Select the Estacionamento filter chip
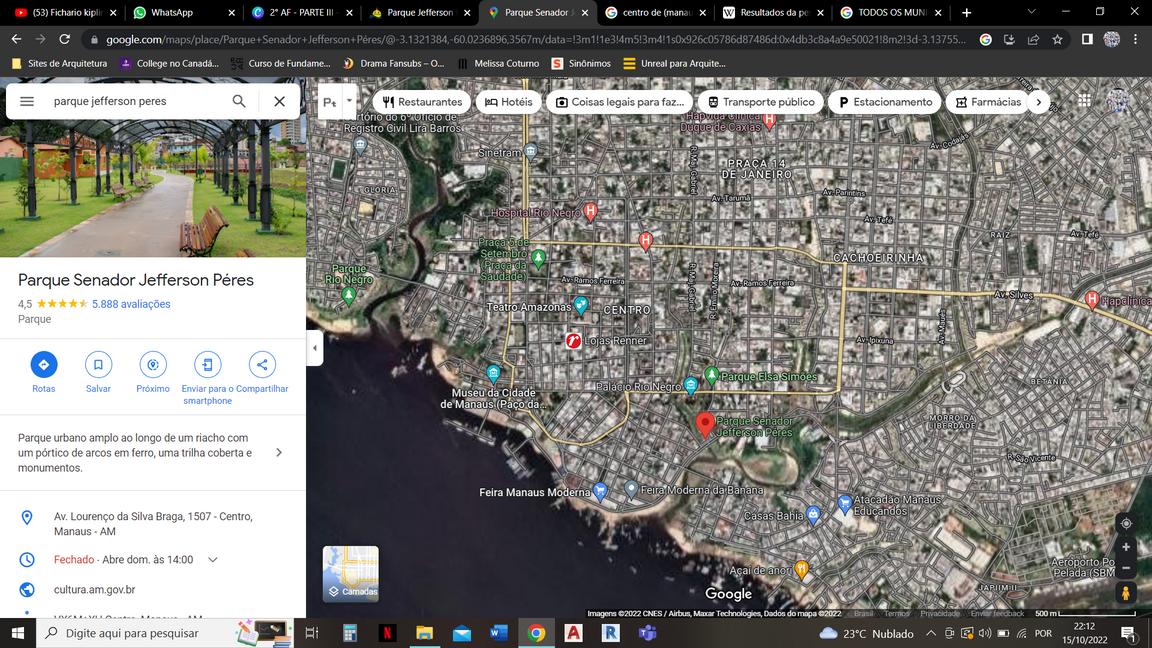1152x648 pixels. click(885, 102)
